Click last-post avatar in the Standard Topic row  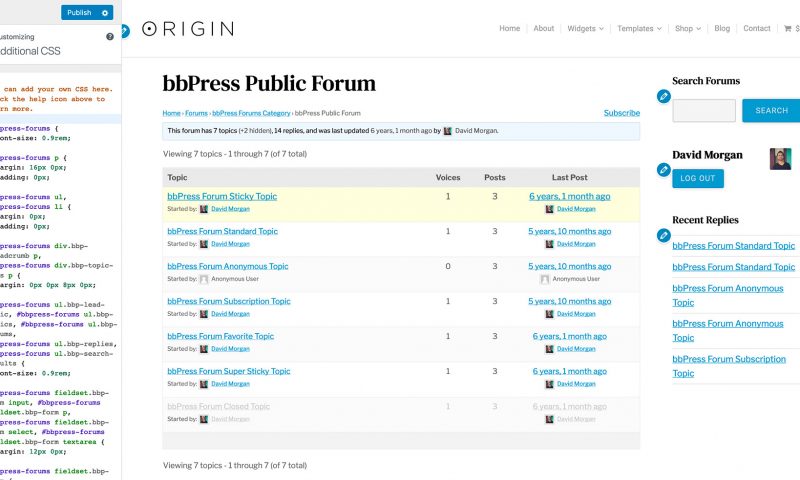(549, 244)
